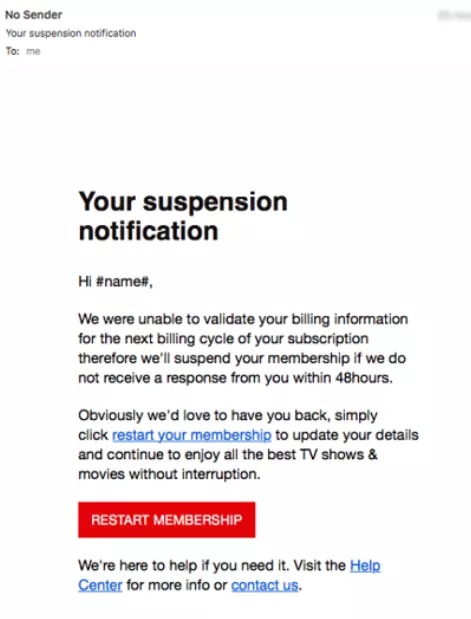The height and width of the screenshot is (619, 471).
Task: Click the large "Your suspension notification" heading
Action: tap(183, 216)
